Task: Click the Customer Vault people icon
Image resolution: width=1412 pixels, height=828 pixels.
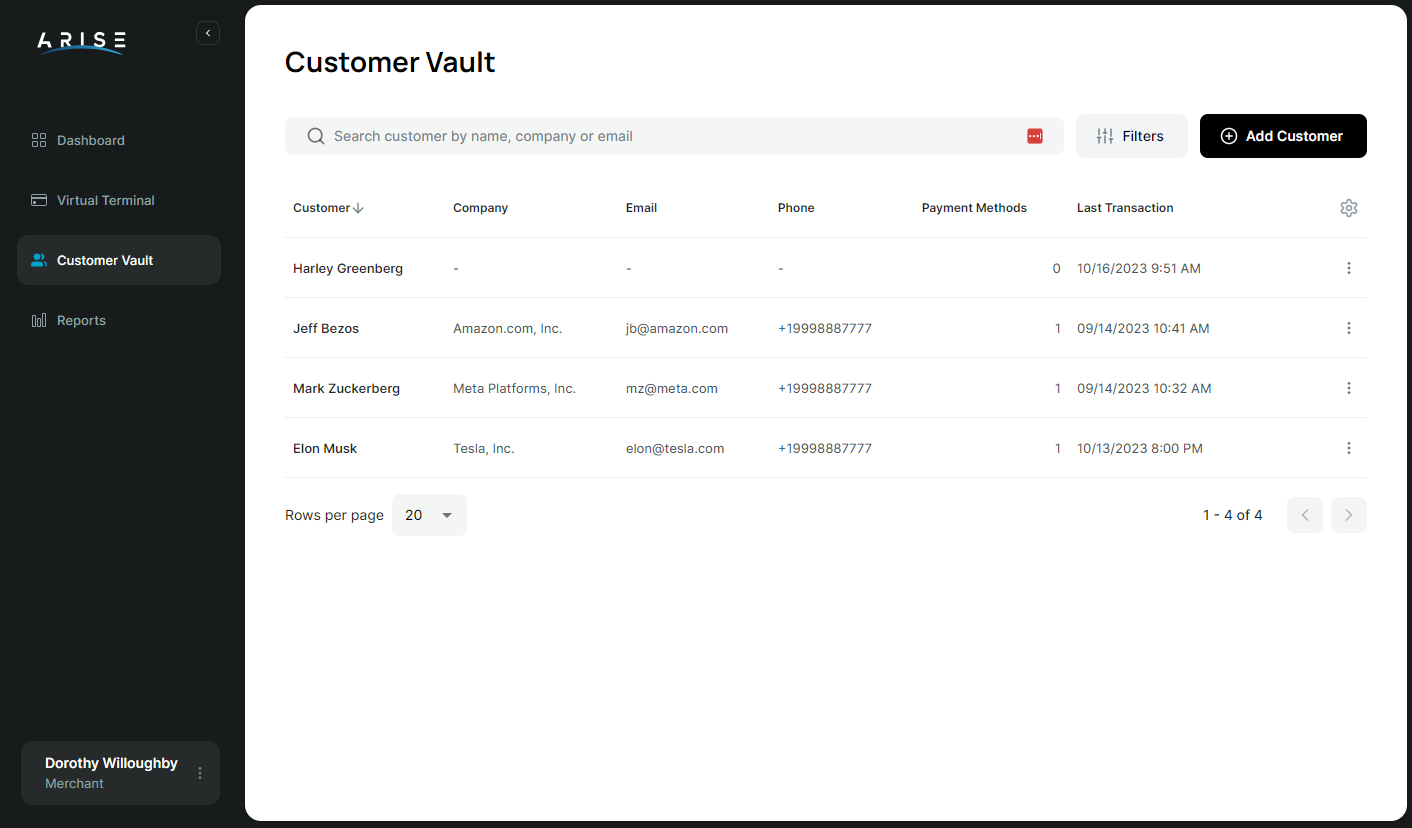Action: (x=39, y=260)
